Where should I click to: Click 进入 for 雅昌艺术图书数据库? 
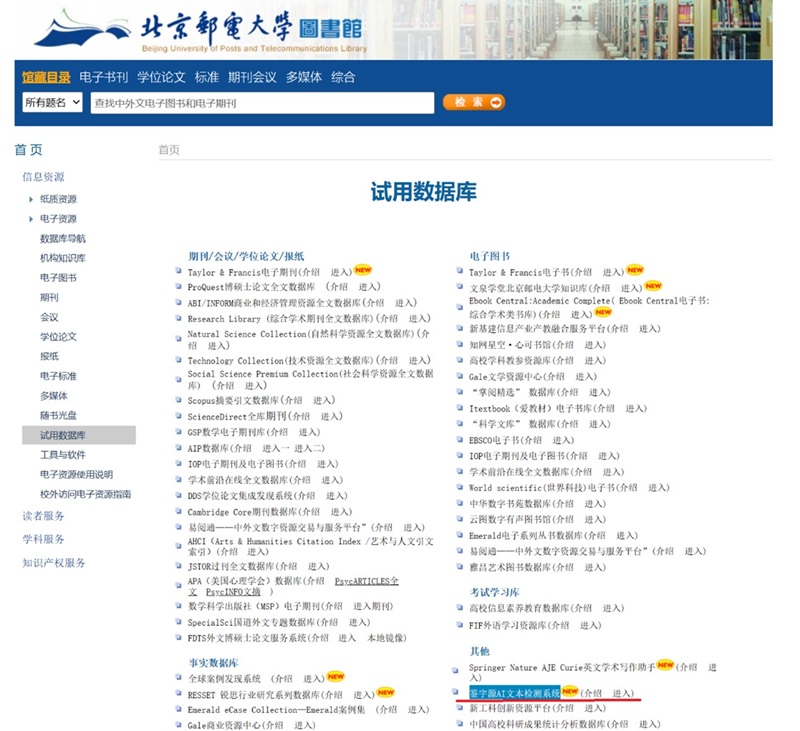pos(594,567)
